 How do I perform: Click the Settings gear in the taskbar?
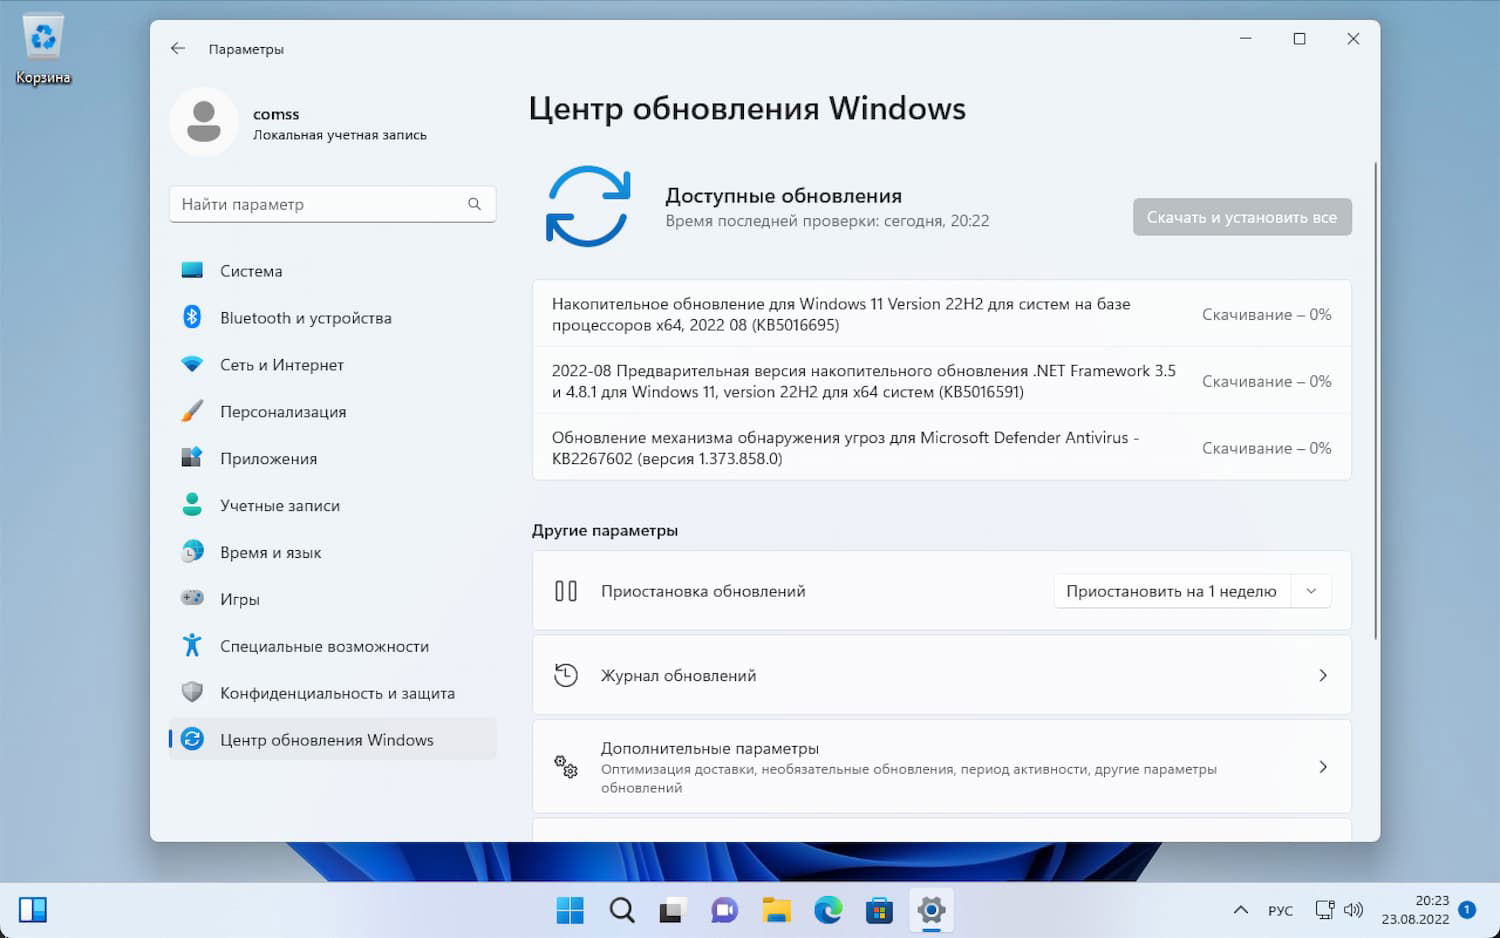coord(931,910)
